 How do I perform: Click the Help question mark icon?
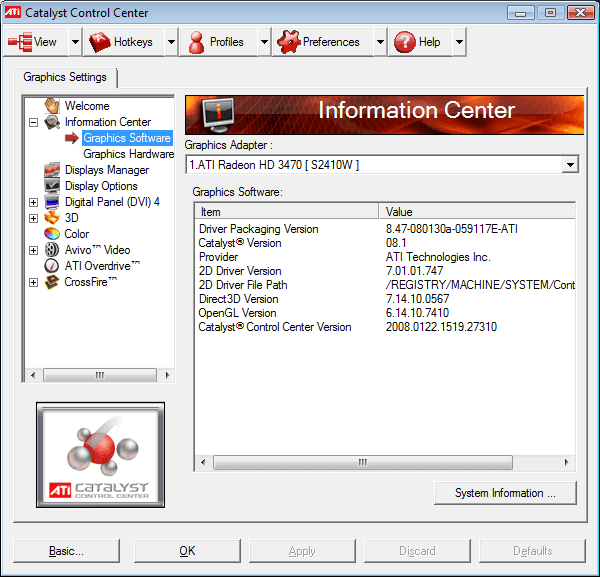point(405,42)
